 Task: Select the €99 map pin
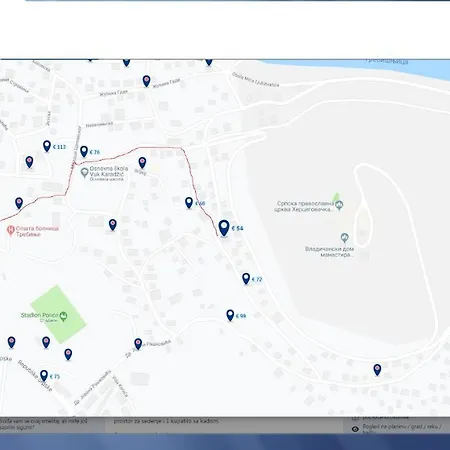point(230,315)
